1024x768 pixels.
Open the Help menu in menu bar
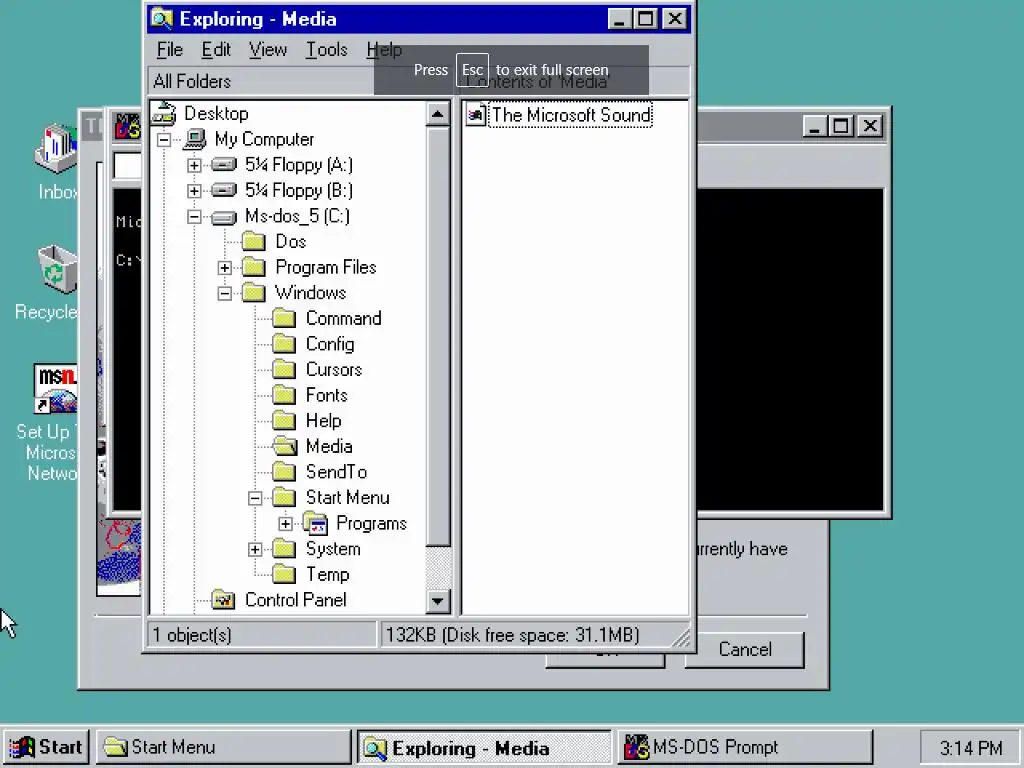[384, 50]
